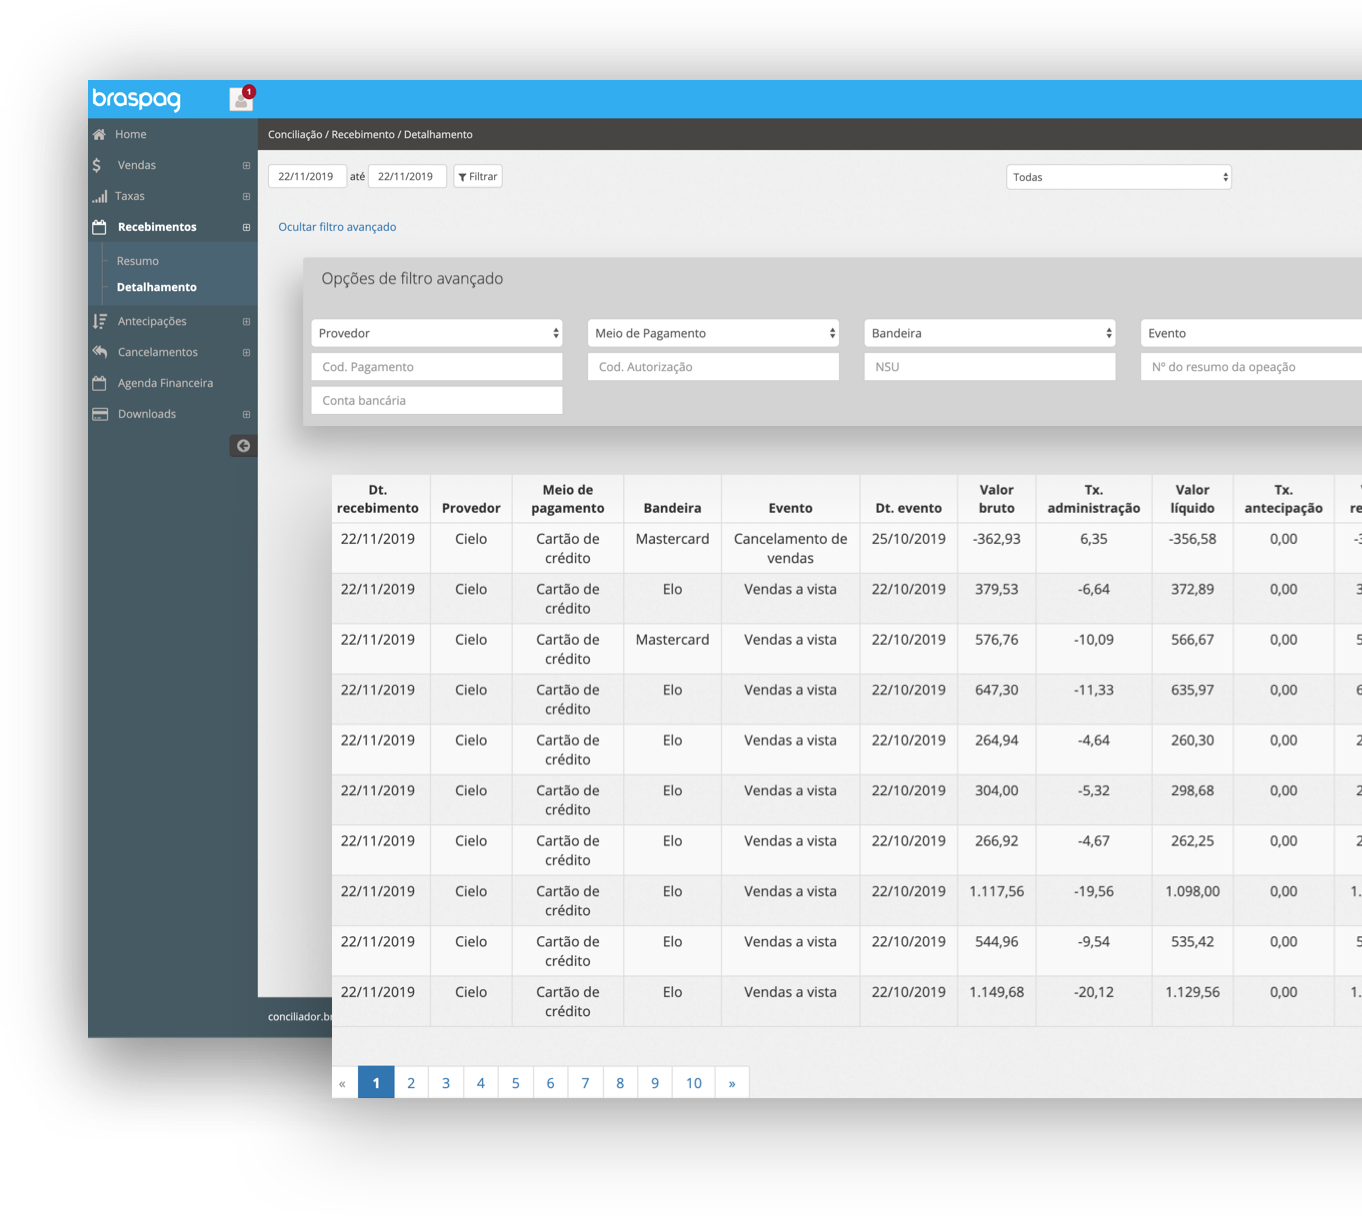Click Nº do resumo da opeação field
Screen dimensions: 1362x1216
click(x=1251, y=367)
